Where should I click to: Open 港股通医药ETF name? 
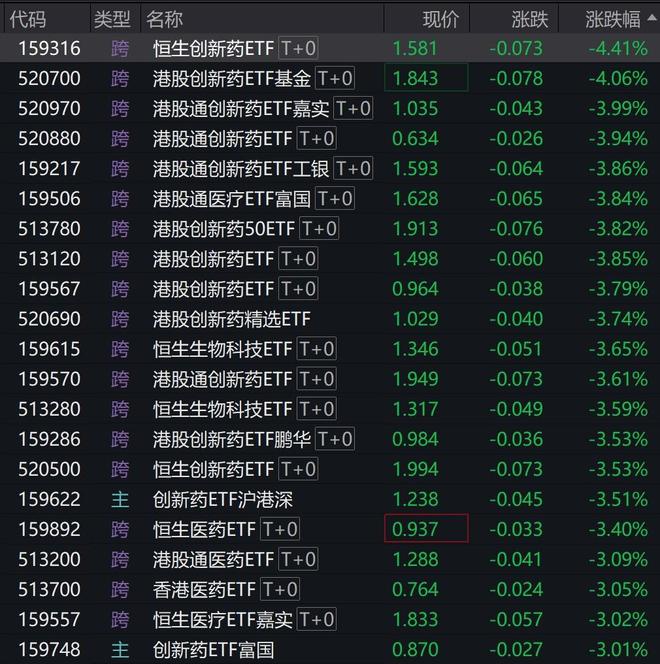click(213, 559)
